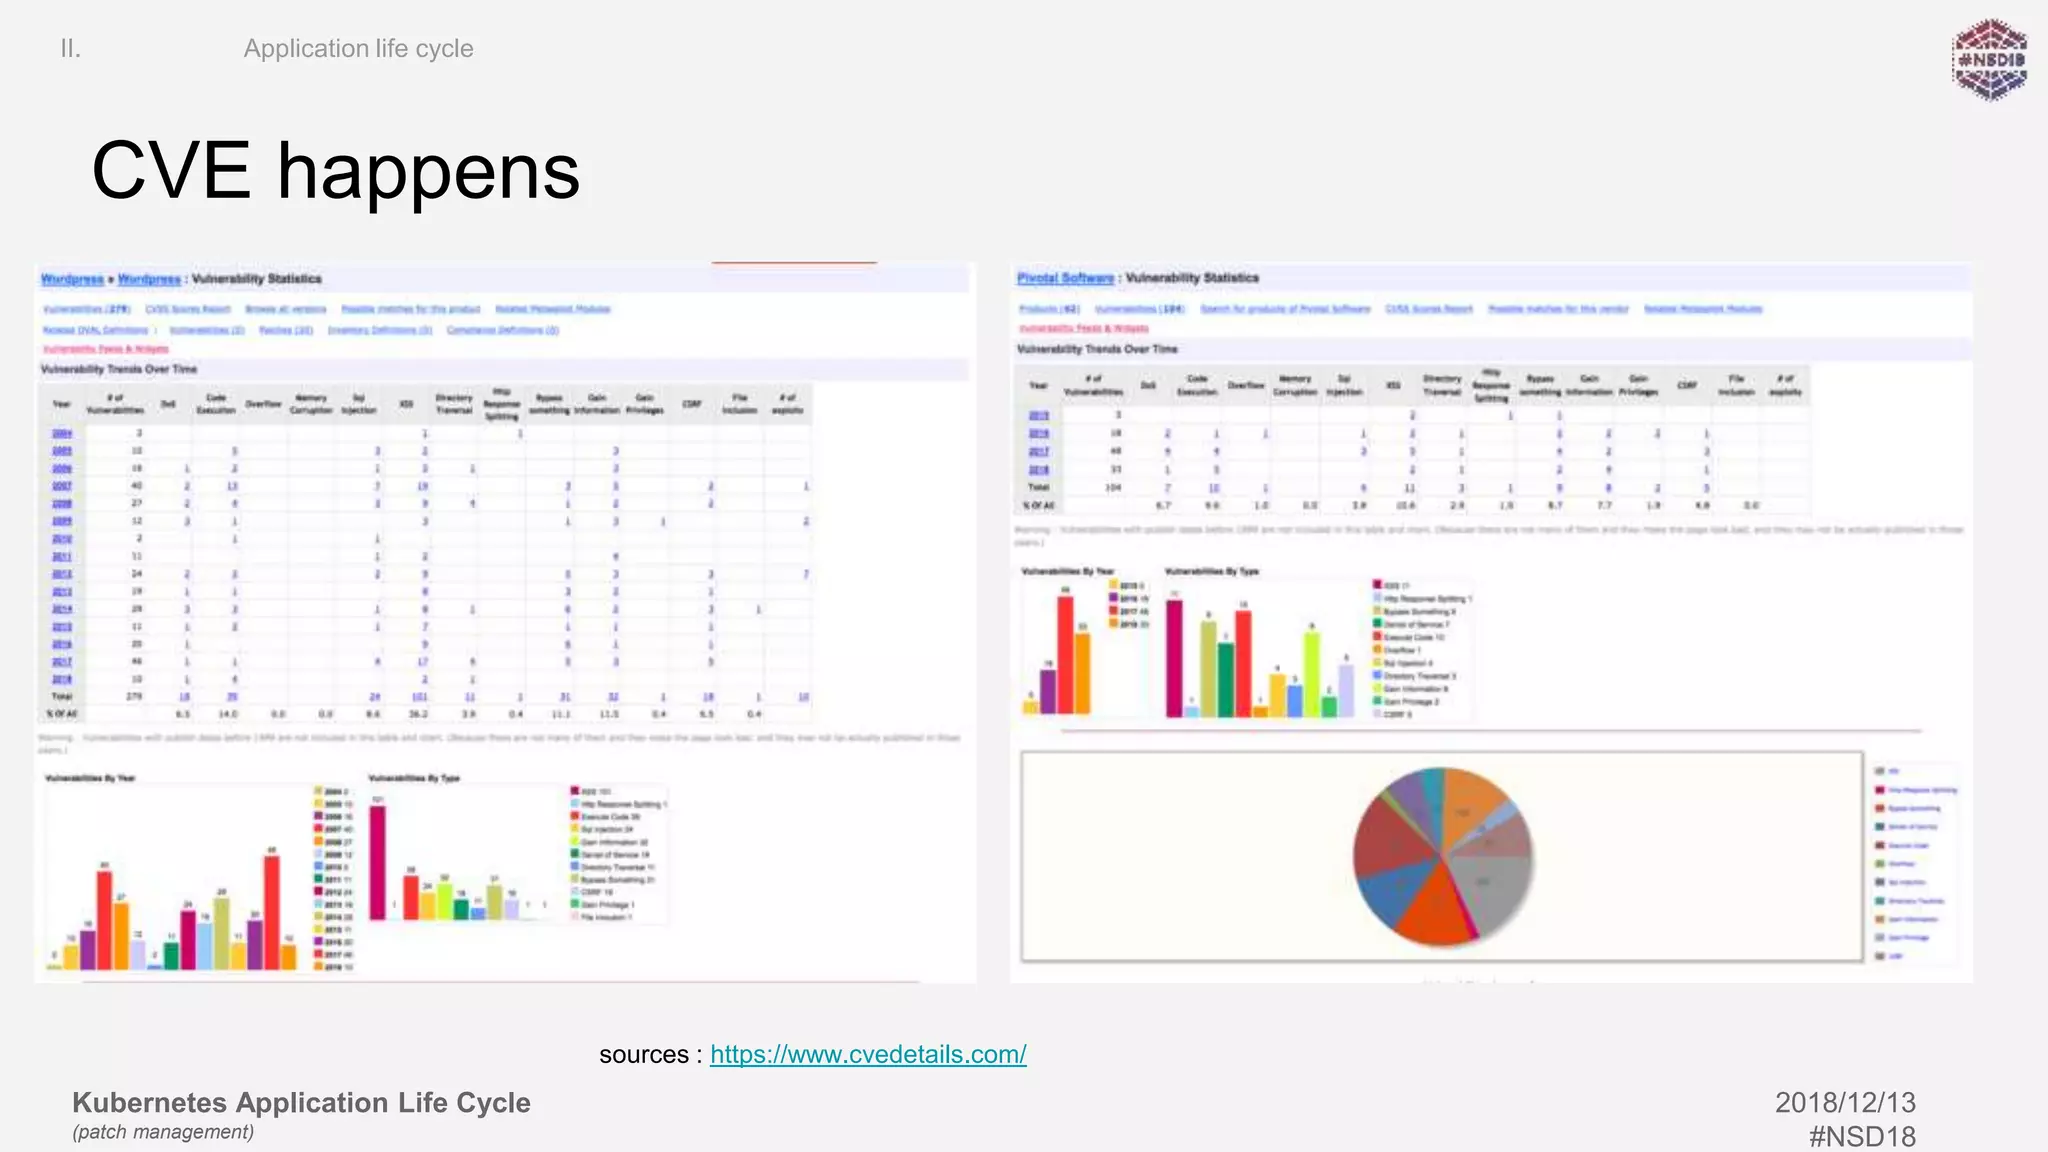
Task: Select the '(patch management)' footer subtitle
Action: (x=163, y=1132)
